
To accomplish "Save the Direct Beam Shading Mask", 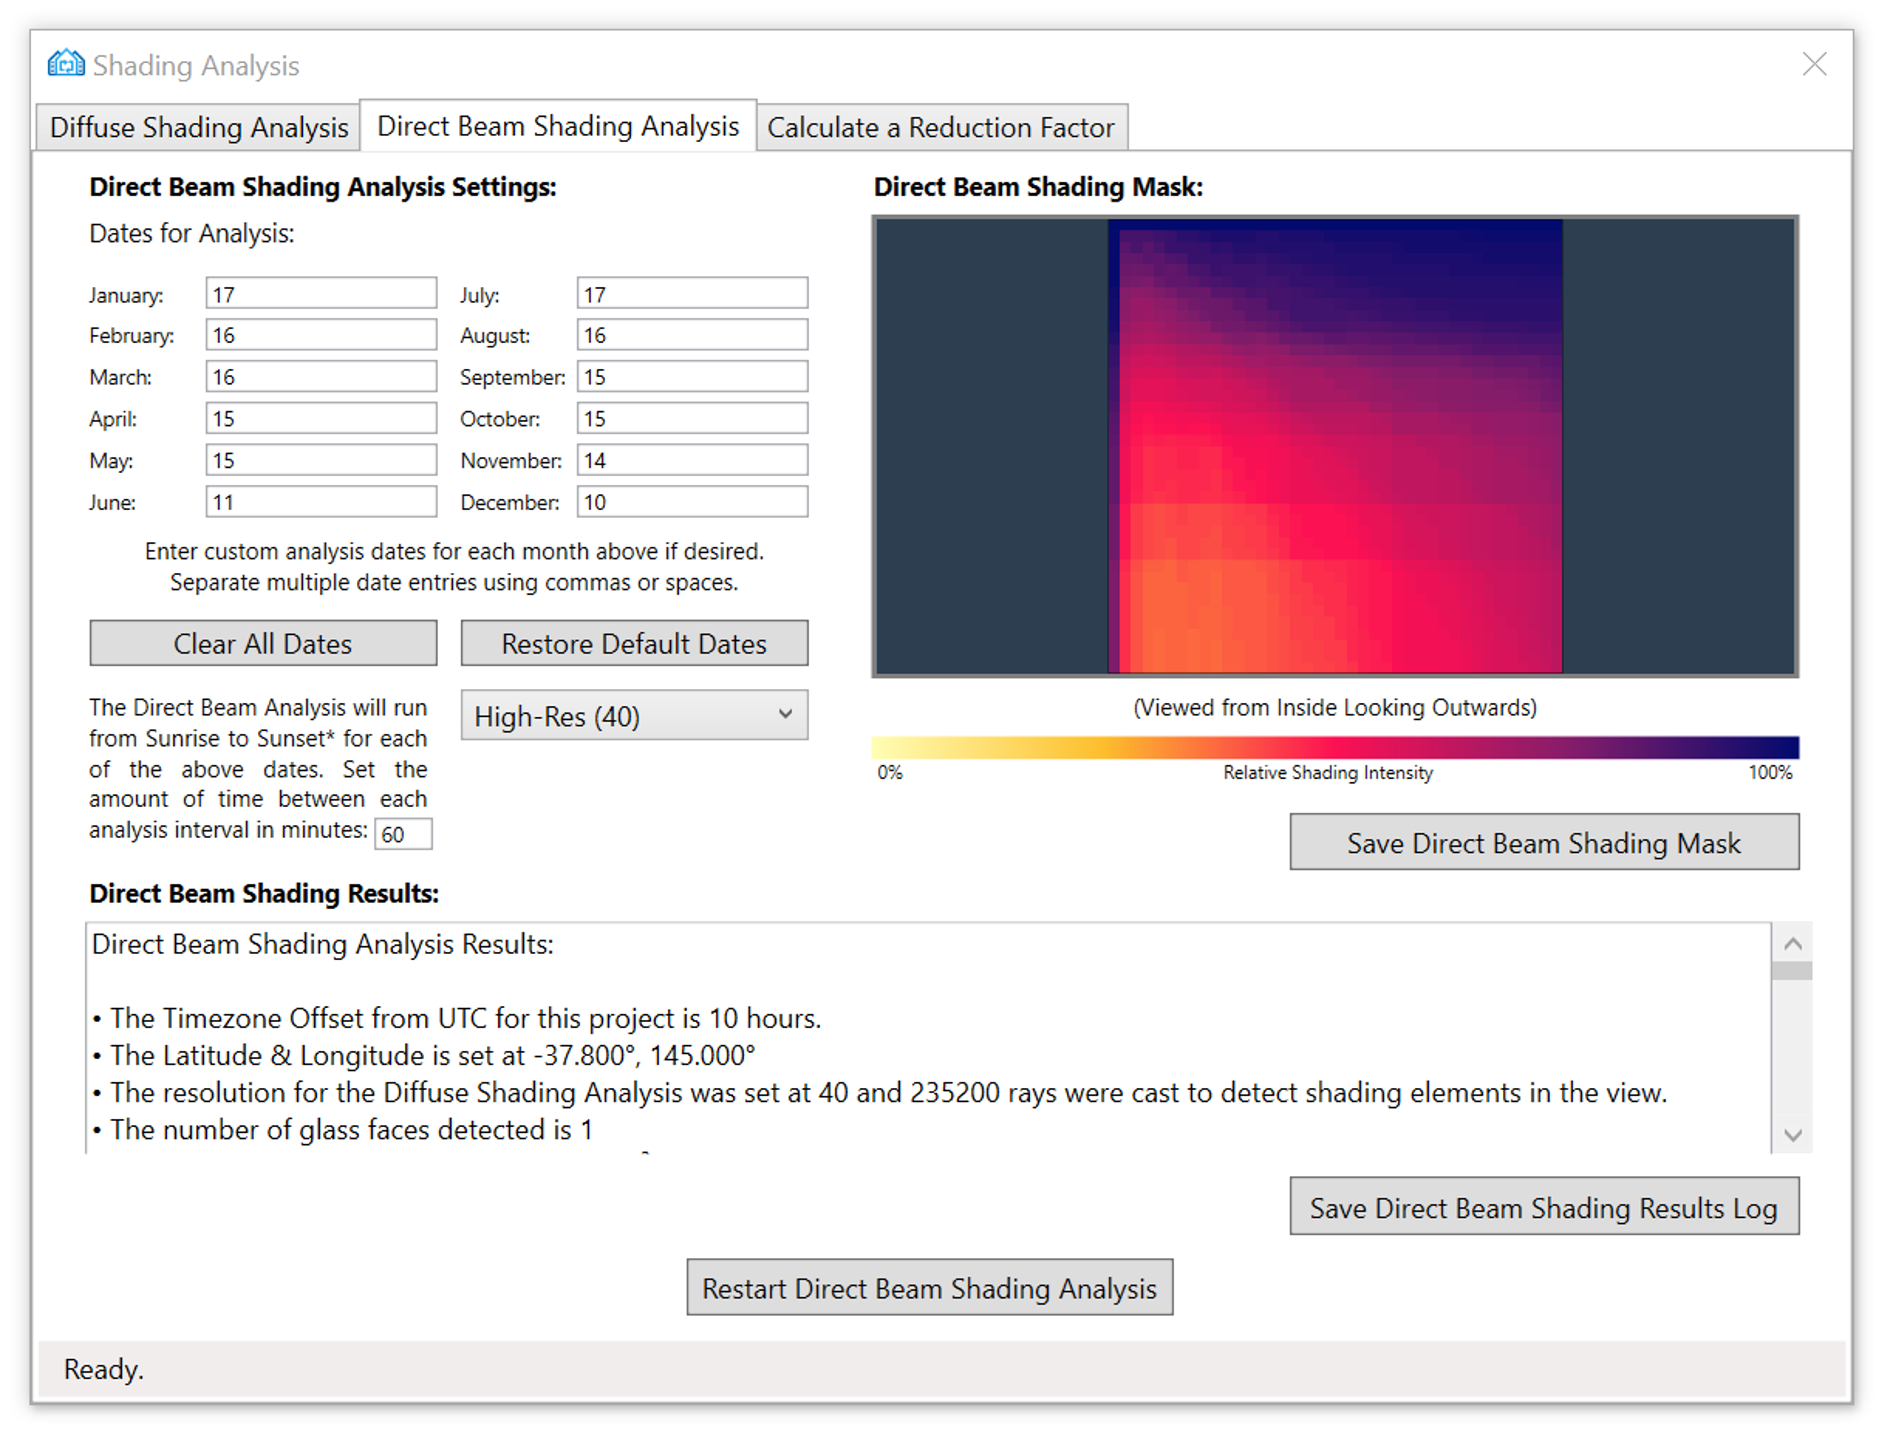I will pos(1543,842).
